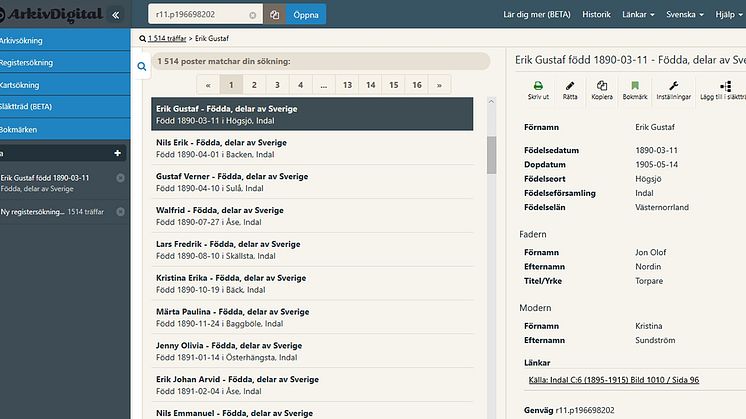Image resolution: width=746 pixels, height=419 pixels.
Task: Select the Kristina Erika result
Action: [312, 283]
